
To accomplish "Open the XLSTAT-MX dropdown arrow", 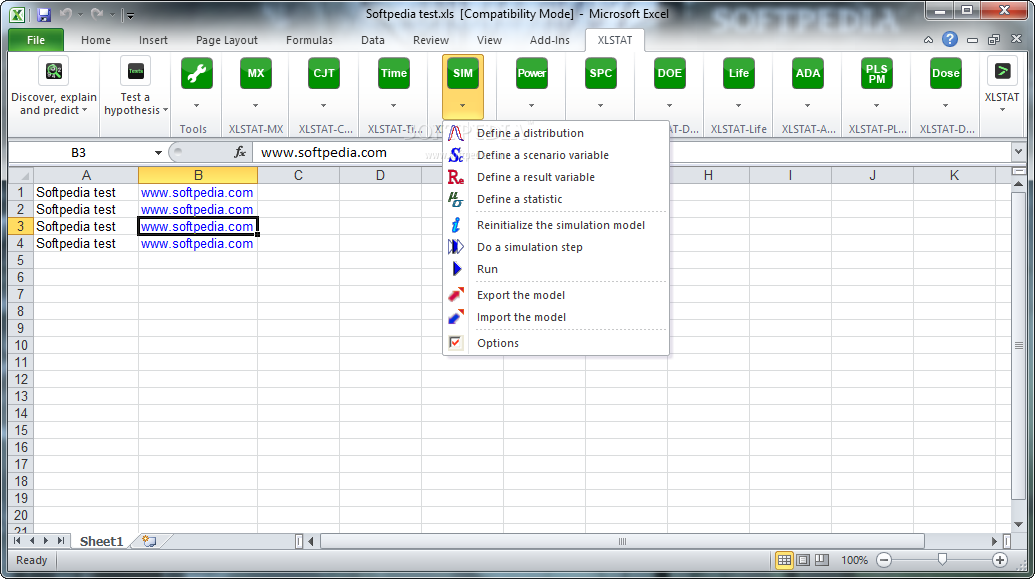I will (x=255, y=106).
